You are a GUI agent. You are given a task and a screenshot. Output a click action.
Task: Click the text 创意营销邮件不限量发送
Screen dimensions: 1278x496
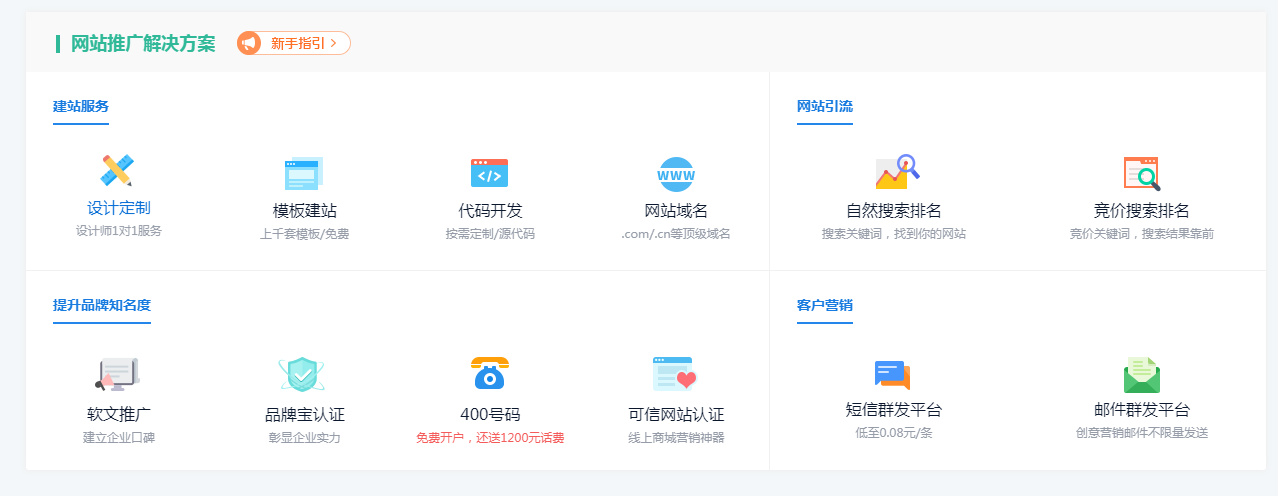(1142, 433)
